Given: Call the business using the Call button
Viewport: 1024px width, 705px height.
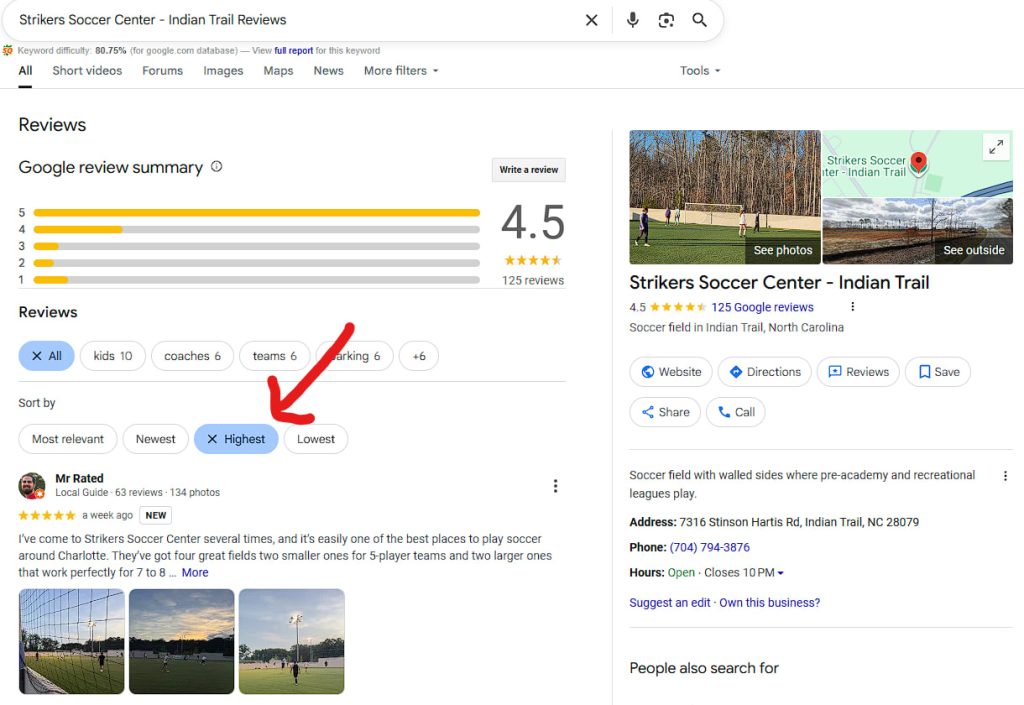Looking at the screenshot, I should 735,412.
